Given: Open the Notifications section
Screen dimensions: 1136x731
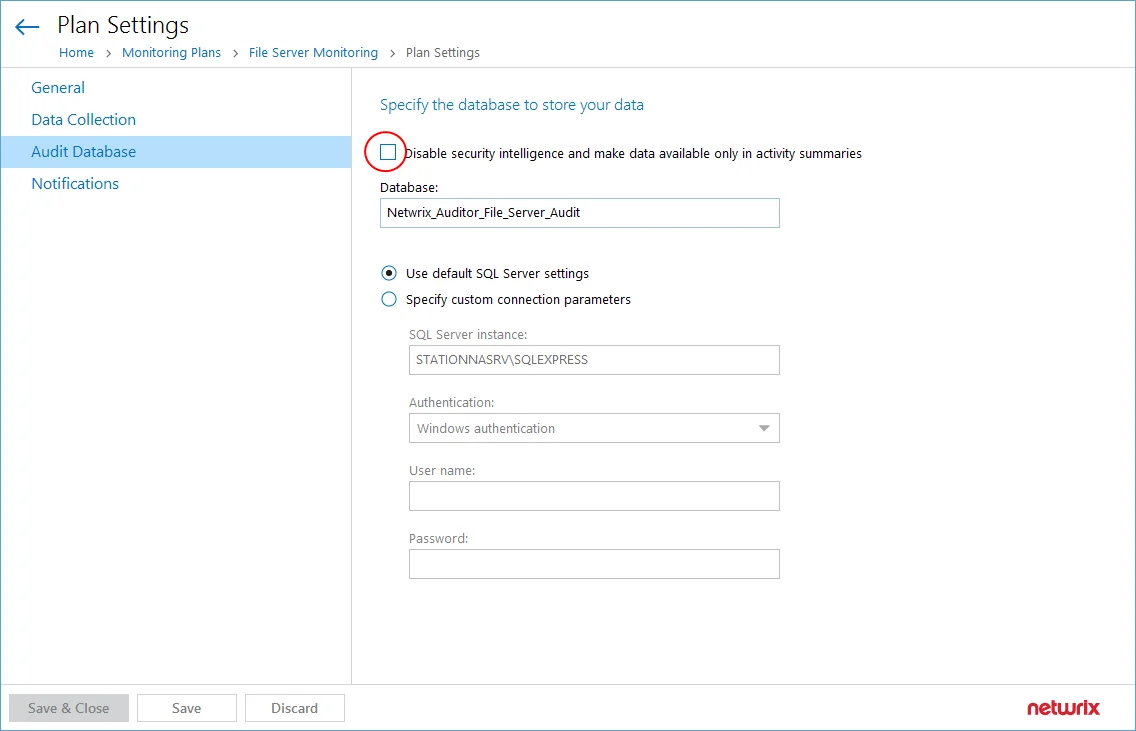Looking at the screenshot, I should [75, 183].
